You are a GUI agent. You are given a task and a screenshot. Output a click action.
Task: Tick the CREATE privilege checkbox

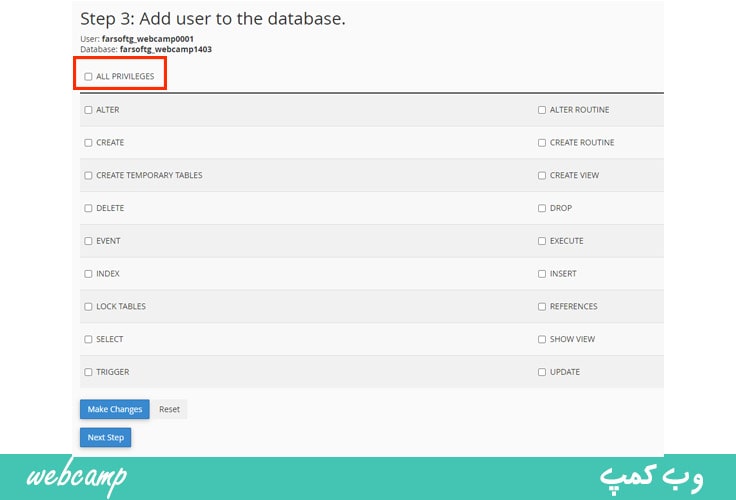point(88,143)
